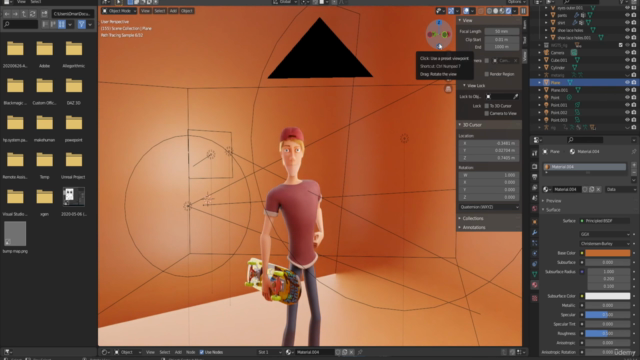
Task: Open the Tool settings properties tab
Action: [534, 153]
